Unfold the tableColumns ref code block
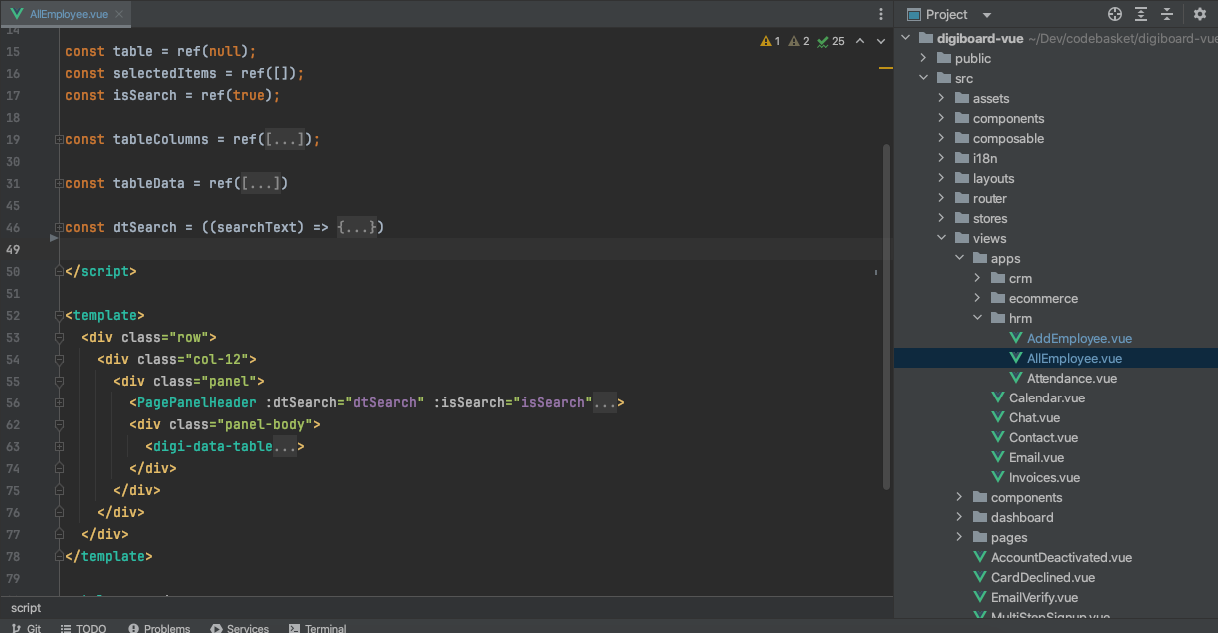The height and width of the screenshot is (633, 1218). pyautogui.click(x=60, y=140)
